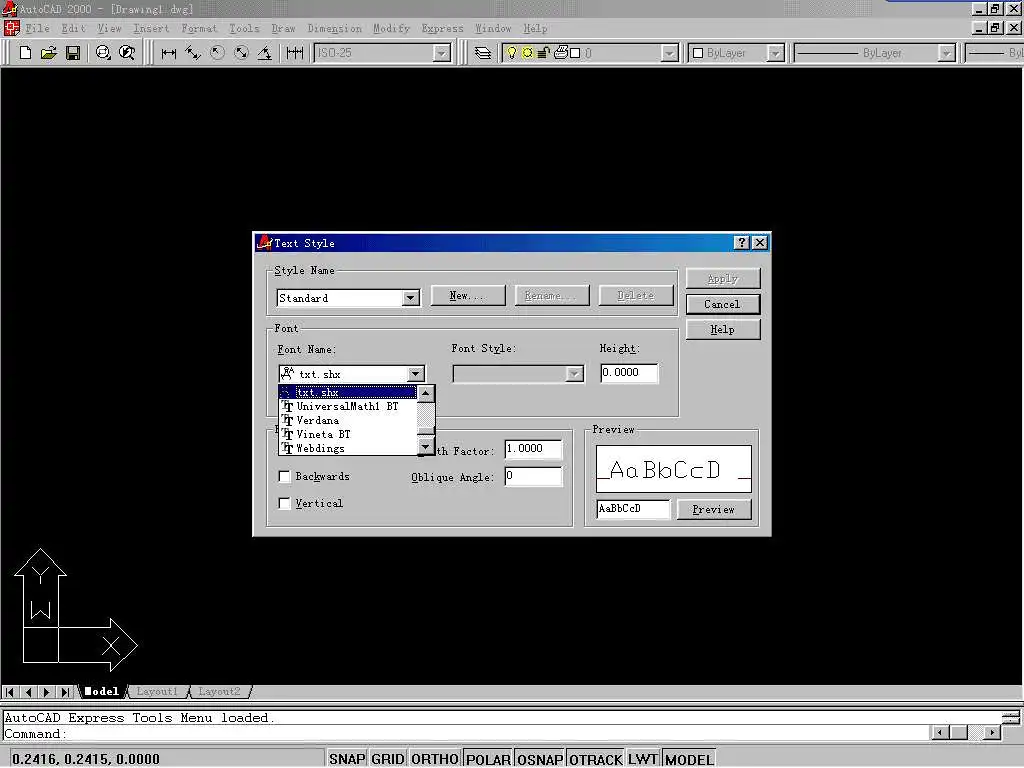Click the Cancel button
The width and height of the screenshot is (1024, 768).
(722, 304)
